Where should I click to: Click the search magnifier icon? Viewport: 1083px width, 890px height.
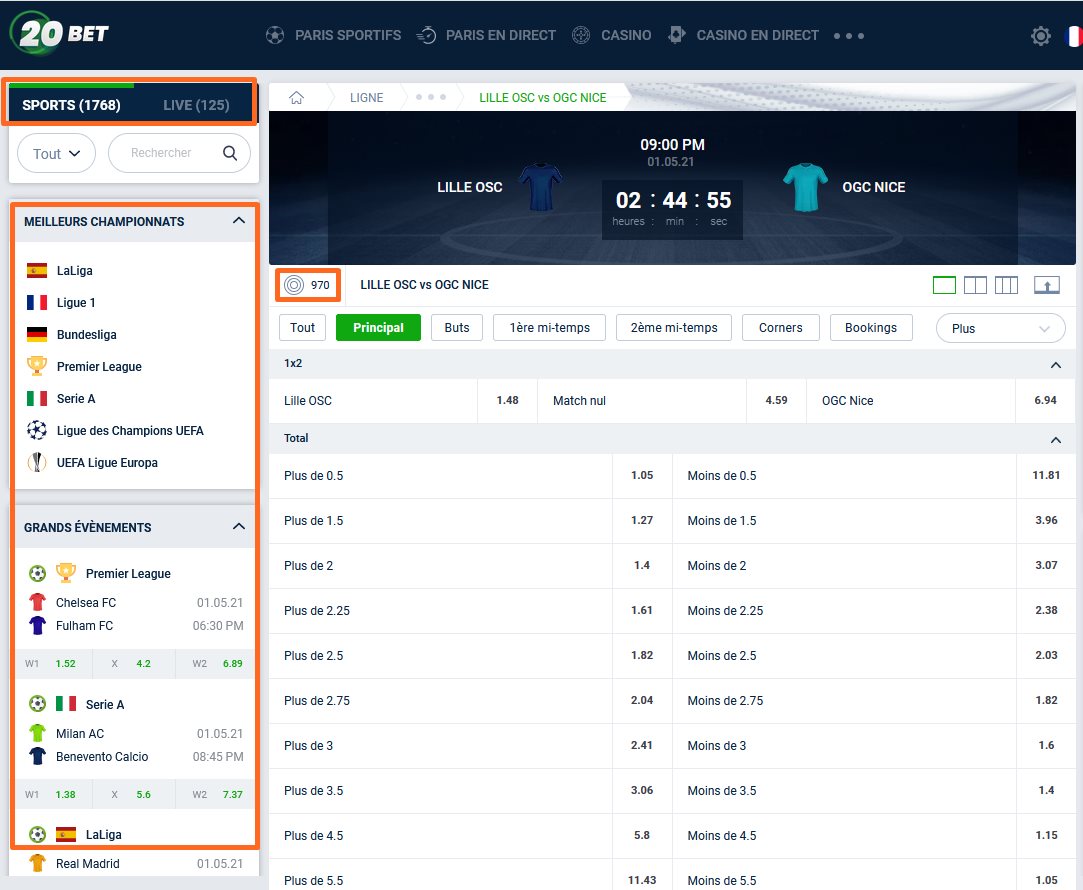230,153
